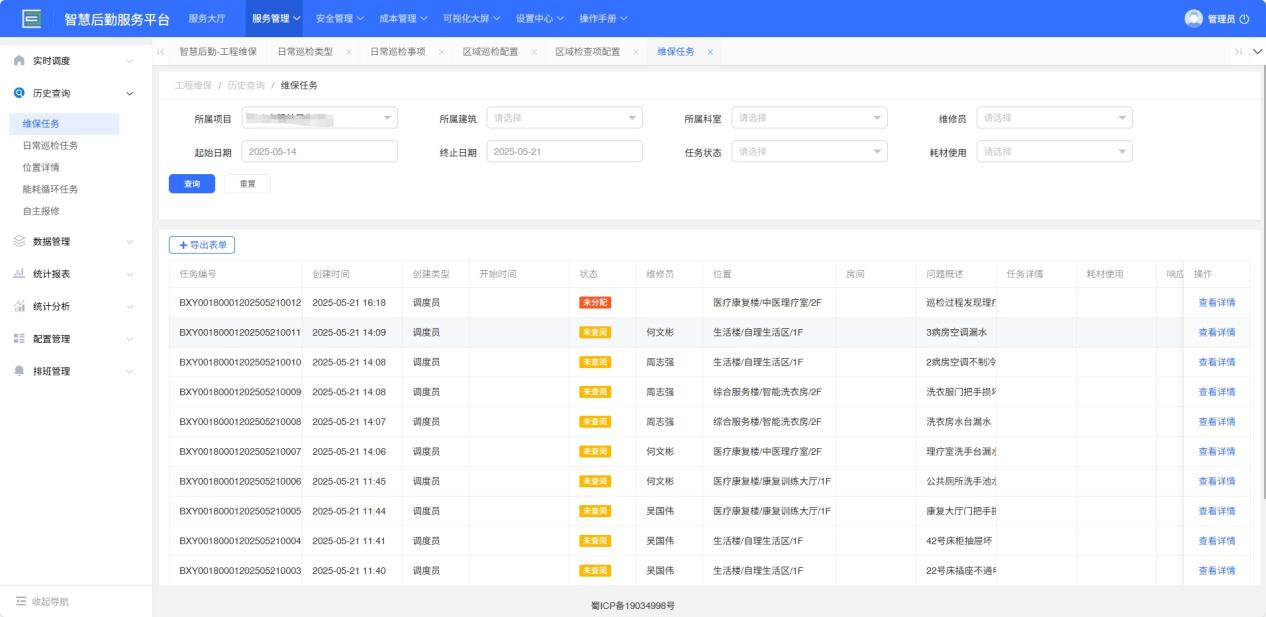Image resolution: width=1266 pixels, height=617 pixels.
Task: Click the 终止日期 field showing 2025-05-21
Action: (x=564, y=151)
